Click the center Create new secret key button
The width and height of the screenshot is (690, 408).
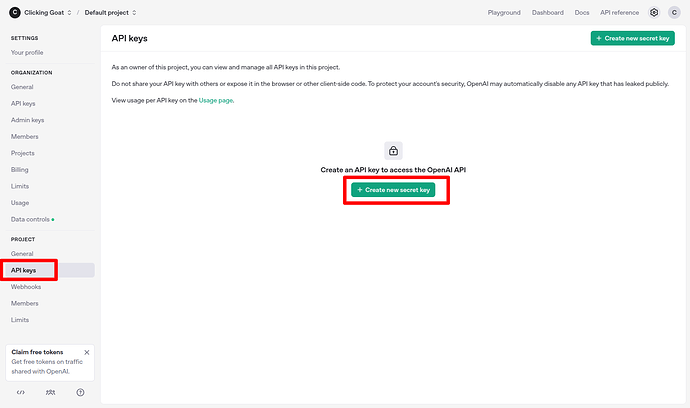[393, 190]
